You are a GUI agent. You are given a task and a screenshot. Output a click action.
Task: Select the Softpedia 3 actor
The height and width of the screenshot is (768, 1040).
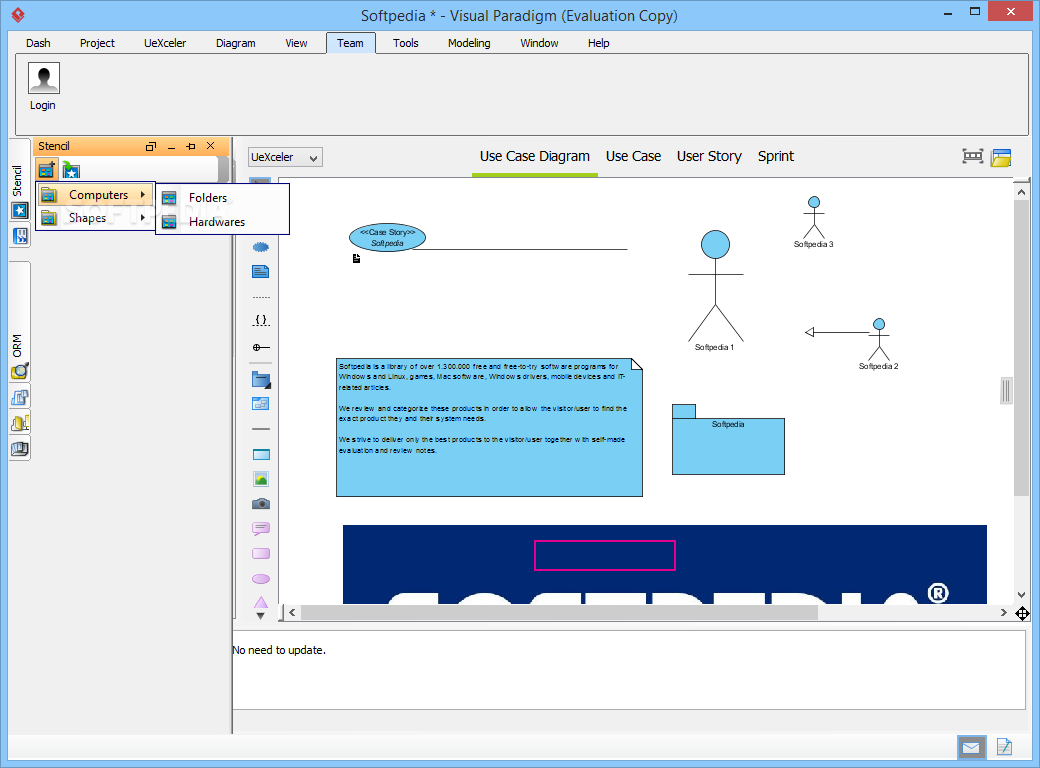[814, 222]
